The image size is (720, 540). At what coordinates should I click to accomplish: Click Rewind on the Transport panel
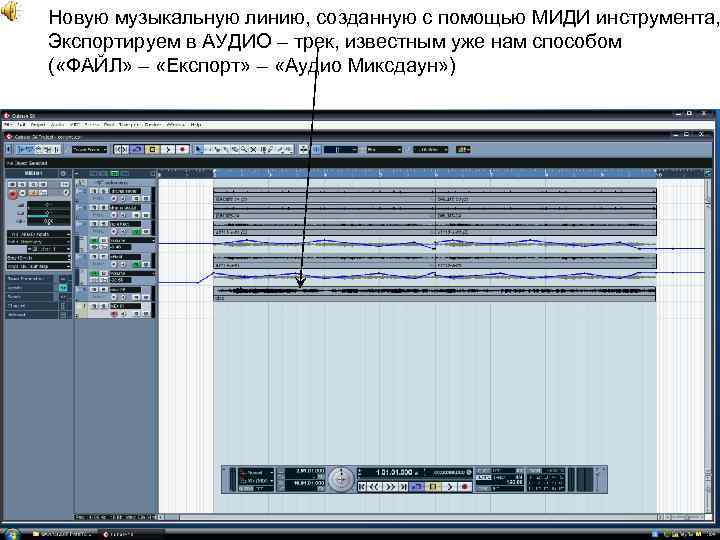(x=375, y=486)
